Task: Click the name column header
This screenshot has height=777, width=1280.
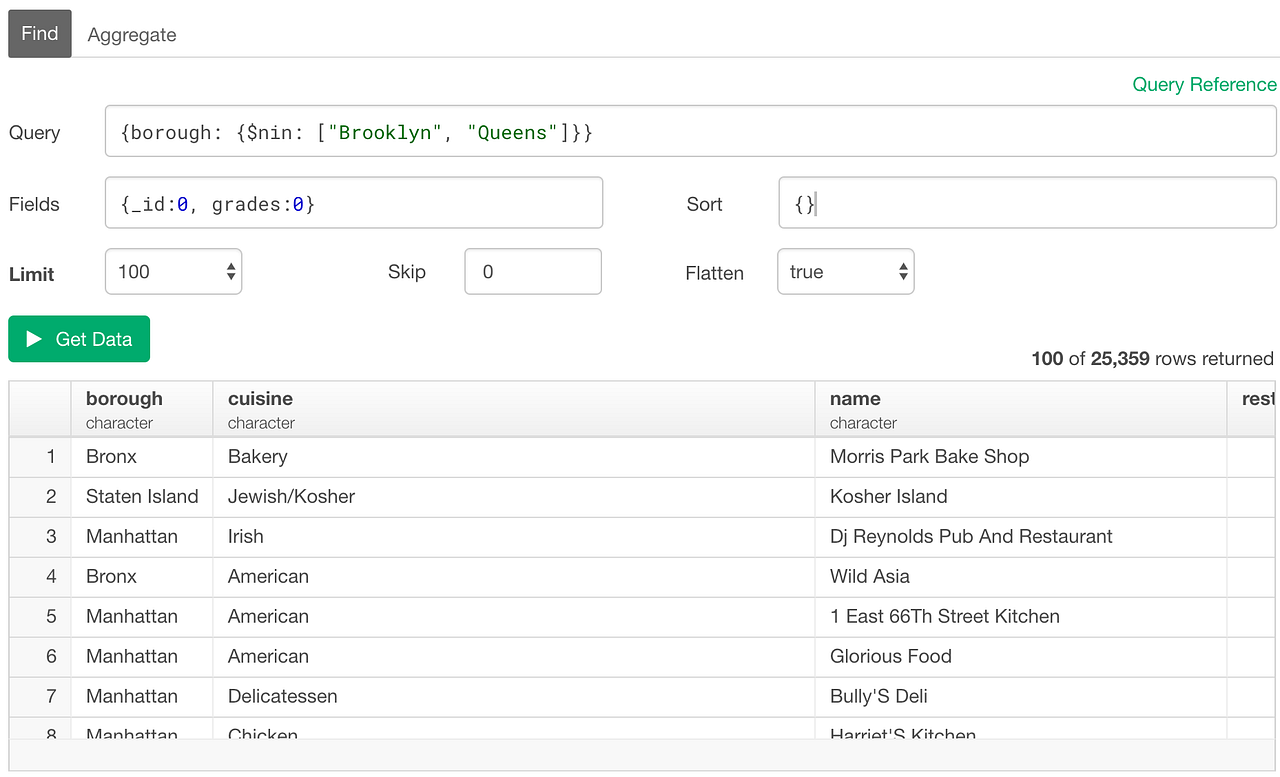Action: coord(855,408)
